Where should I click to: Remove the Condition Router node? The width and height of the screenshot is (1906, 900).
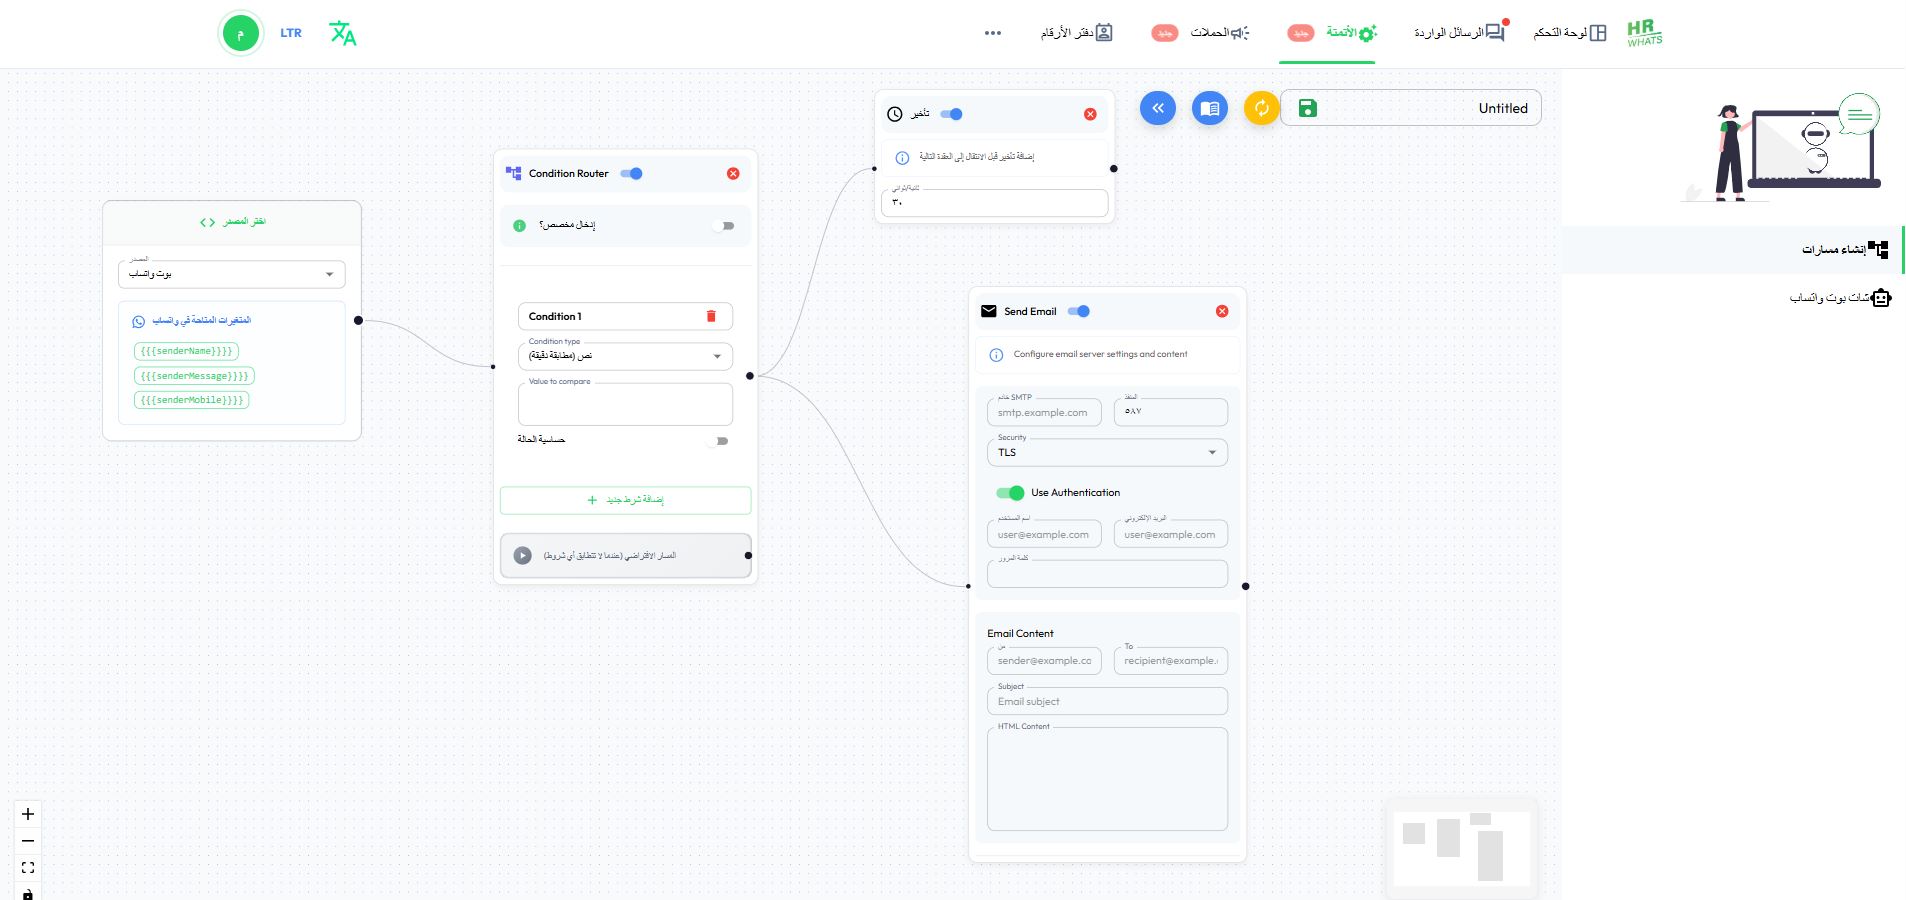pyautogui.click(x=733, y=174)
